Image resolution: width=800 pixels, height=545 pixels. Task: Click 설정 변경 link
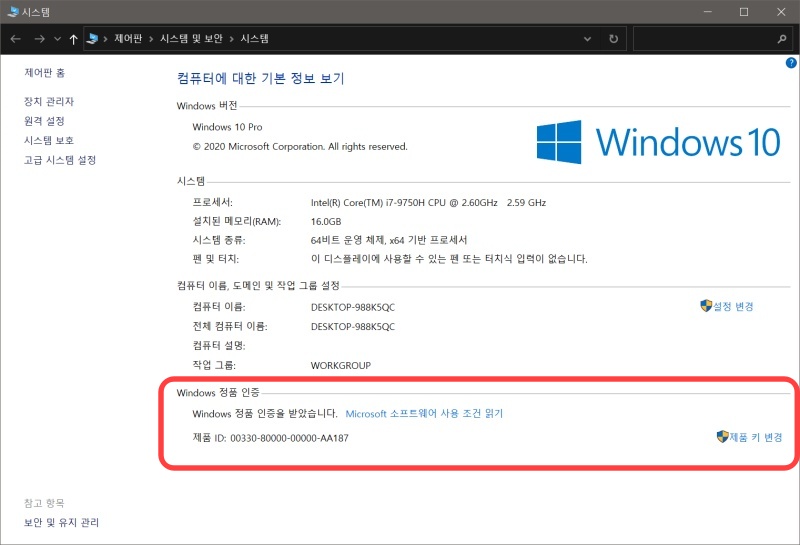point(733,306)
